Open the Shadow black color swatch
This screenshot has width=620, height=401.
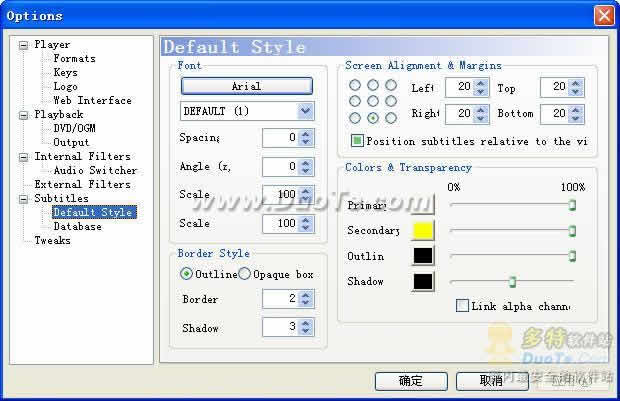[x=423, y=282]
